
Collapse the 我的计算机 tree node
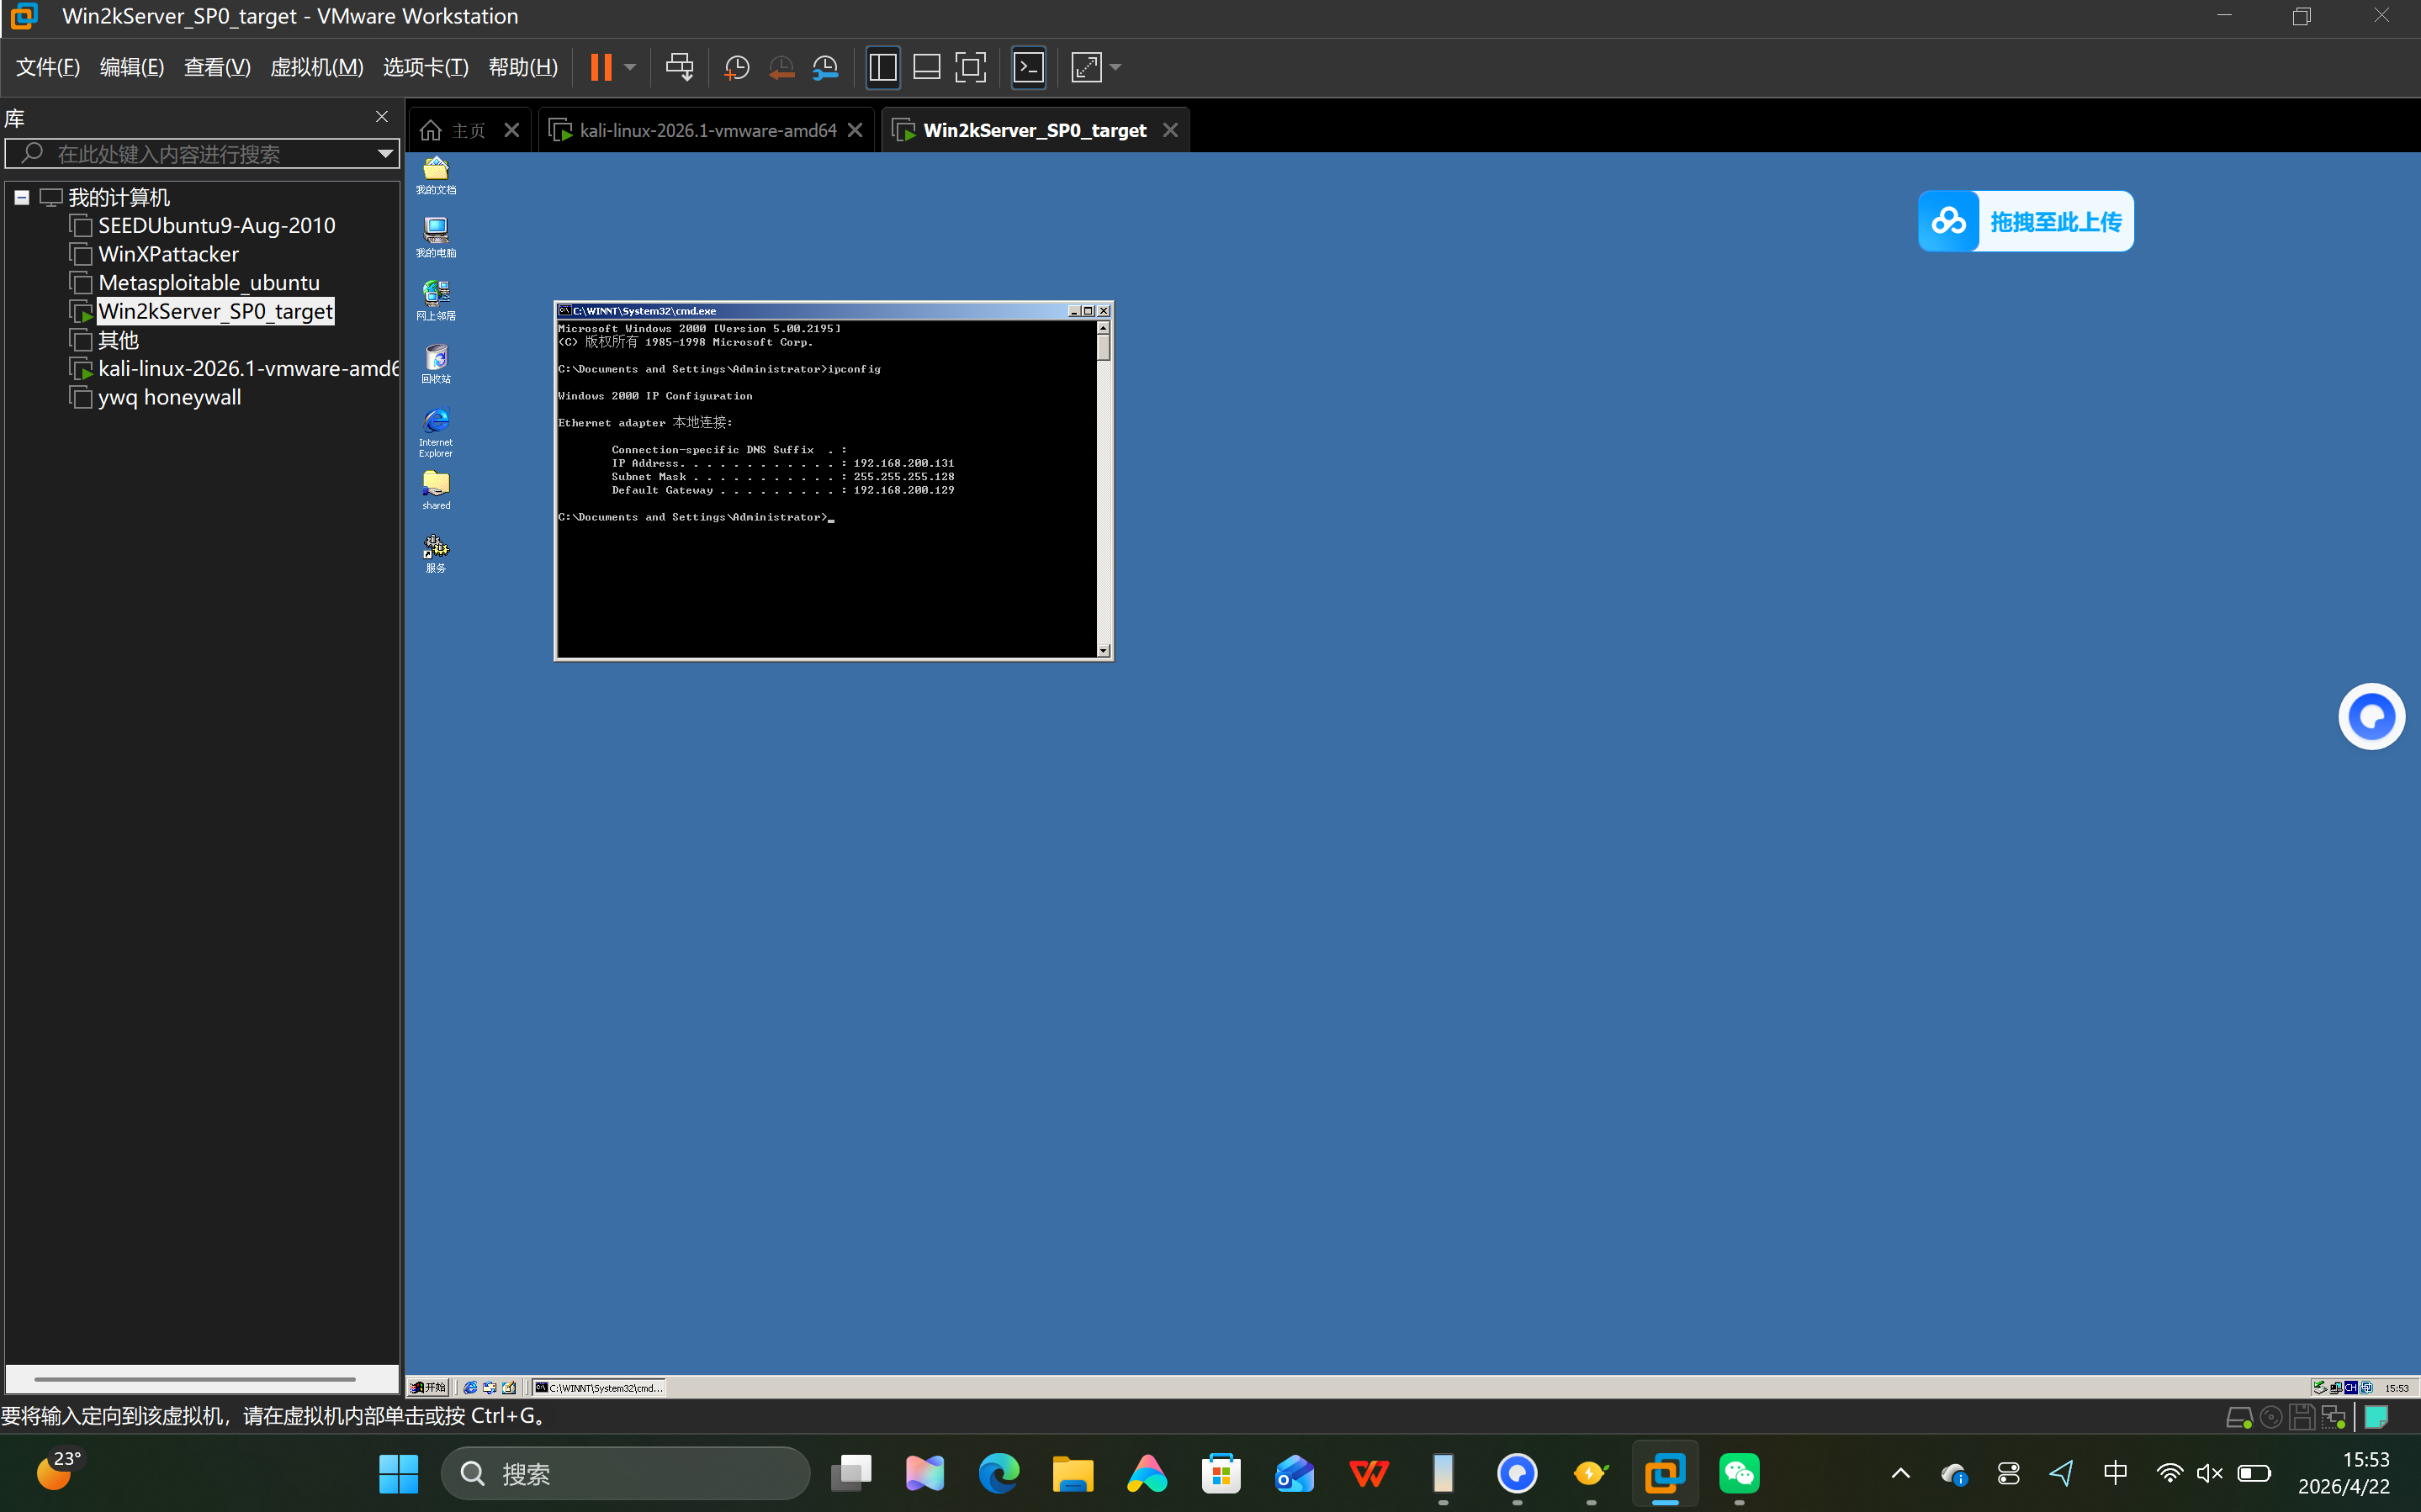21,197
